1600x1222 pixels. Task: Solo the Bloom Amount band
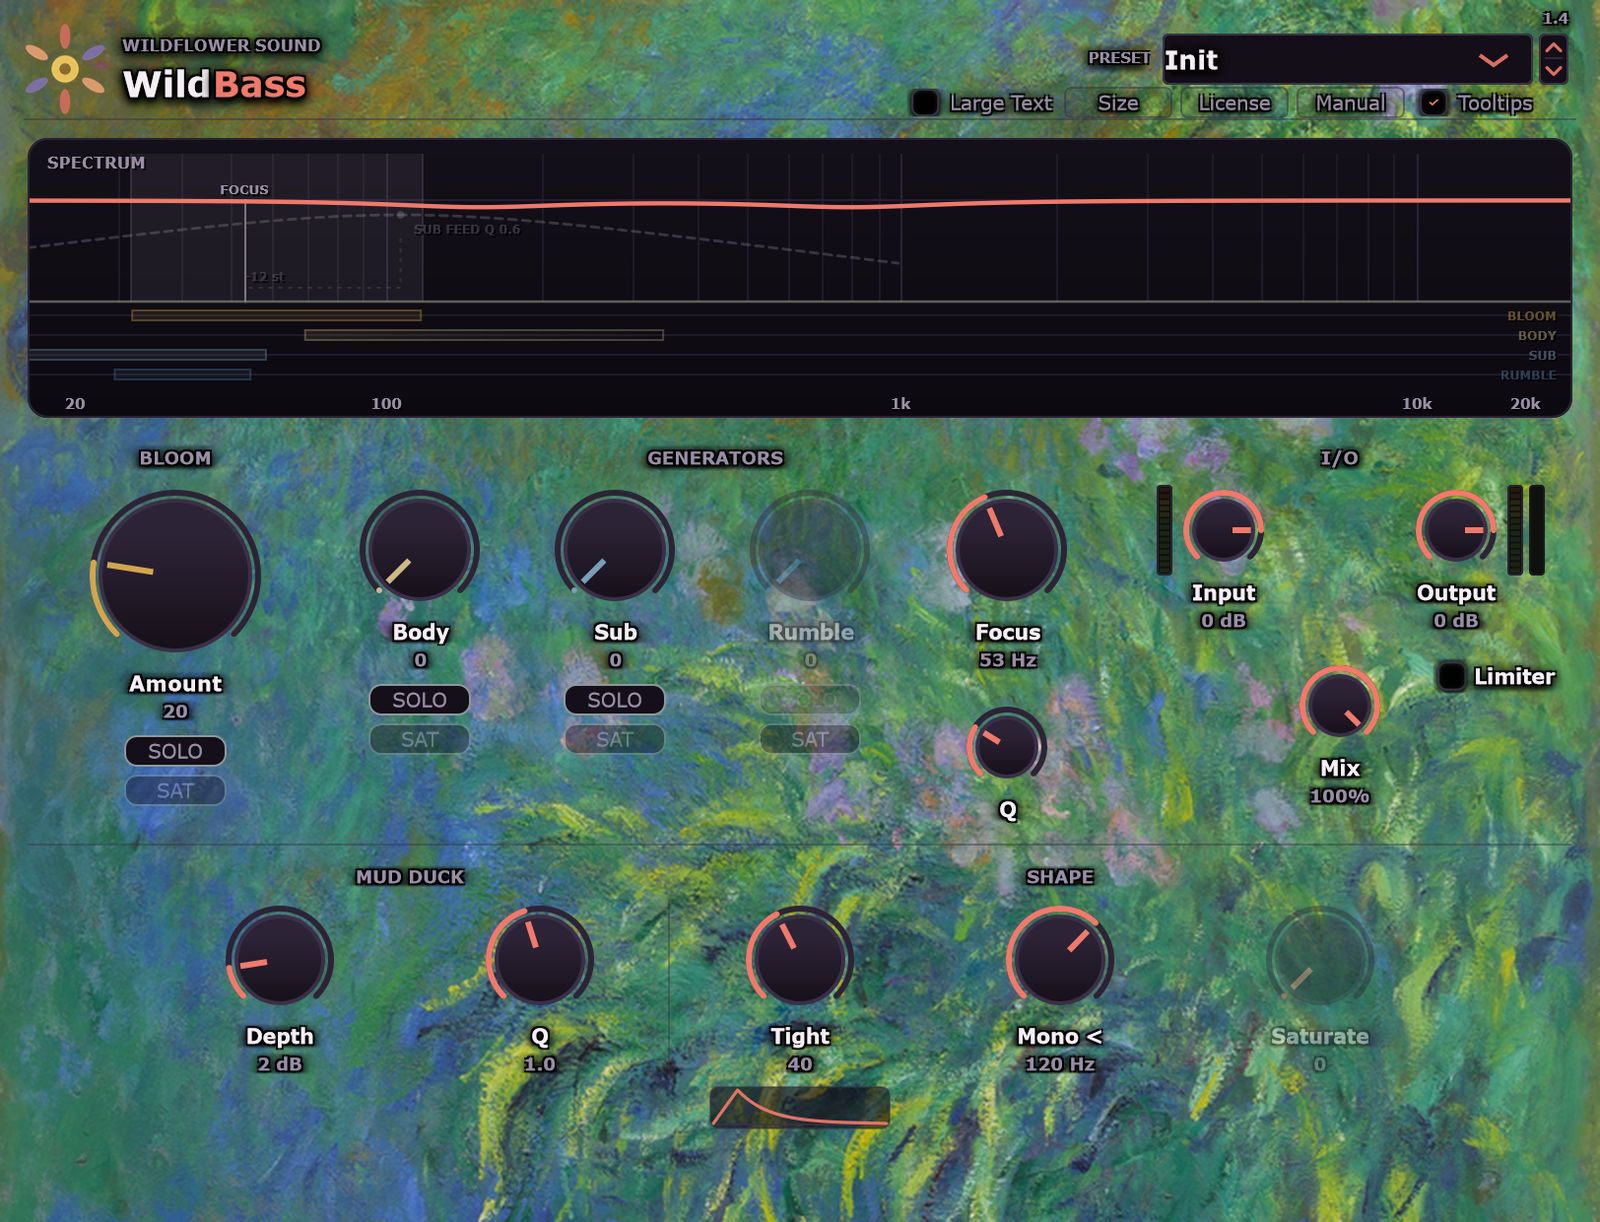(175, 751)
